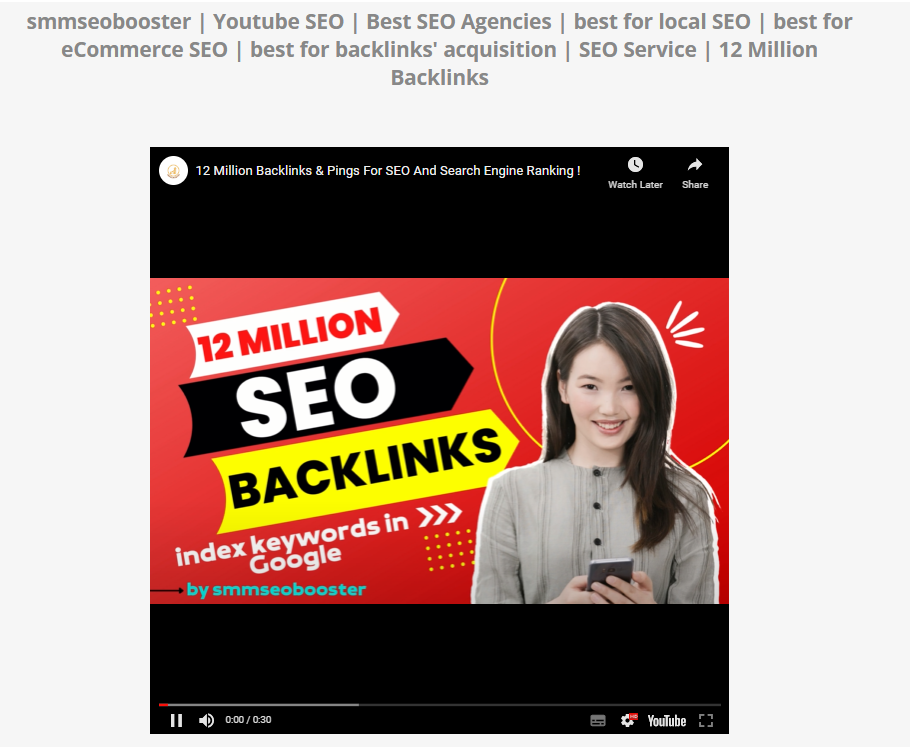Enter fullscreen mode
910x747 pixels.
click(705, 719)
